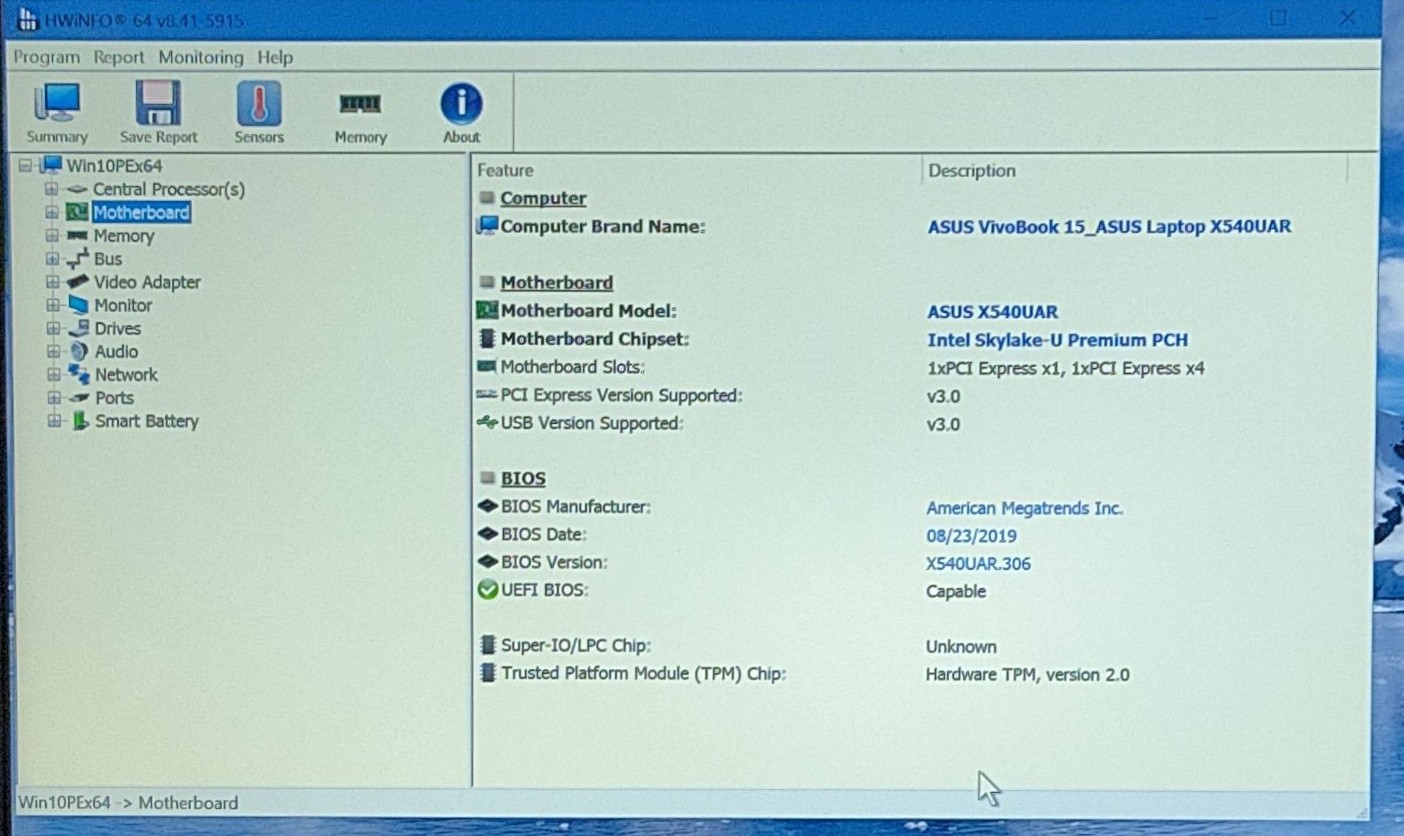Click the Hardware TPM, version 2.0 value

pos(1028,675)
